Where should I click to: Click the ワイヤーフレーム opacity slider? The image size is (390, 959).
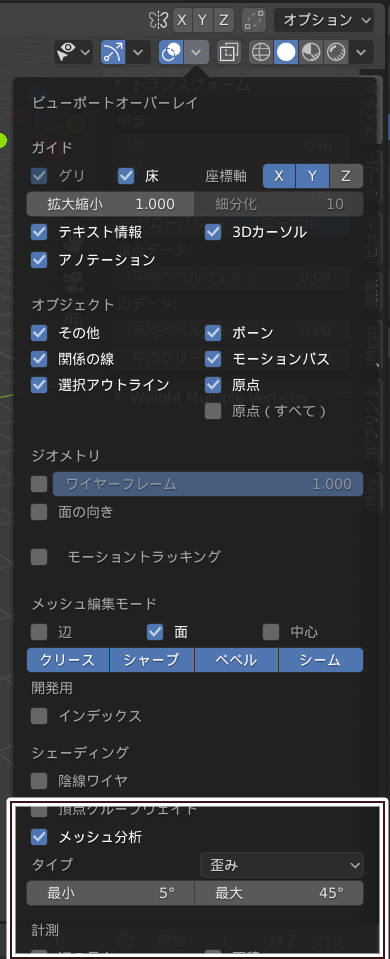click(x=208, y=484)
